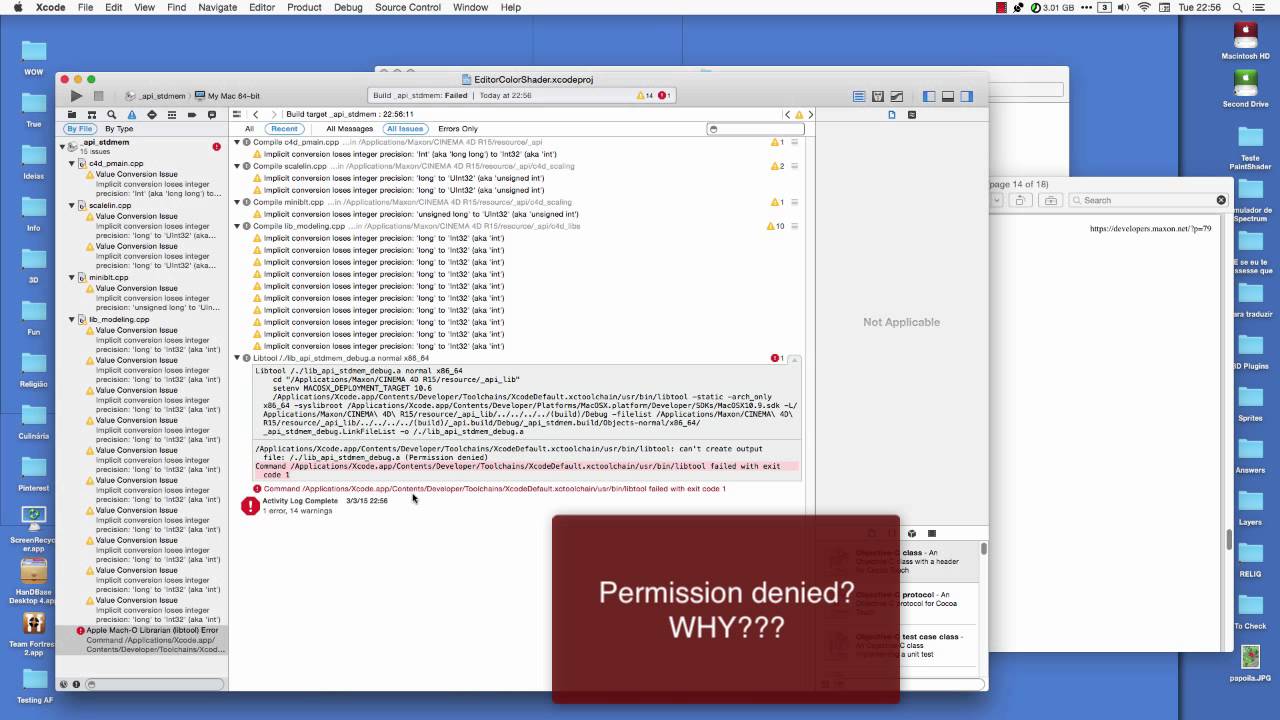Select Errors Only filter

click(458, 129)
